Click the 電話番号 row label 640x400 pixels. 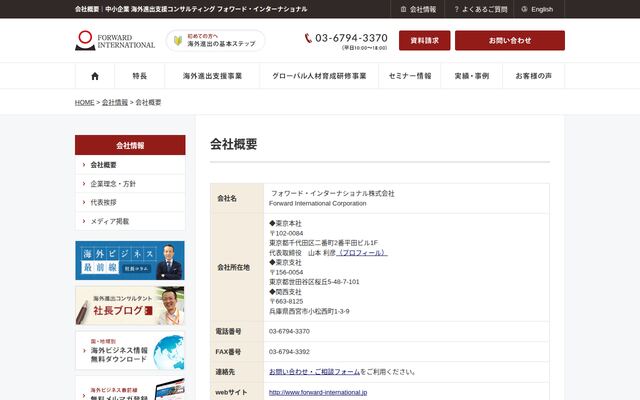pos(228,331)
